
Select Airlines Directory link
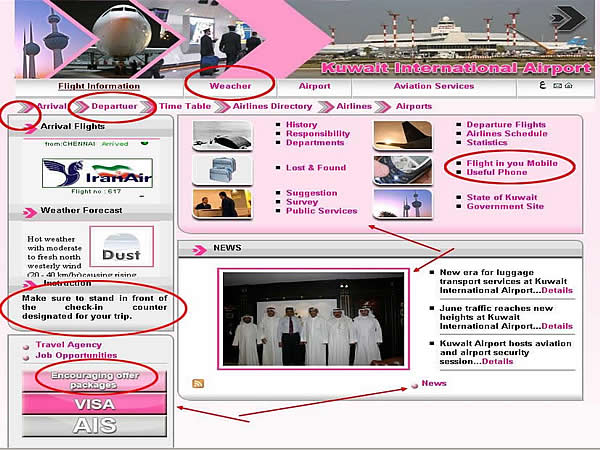tap(272, 106)
